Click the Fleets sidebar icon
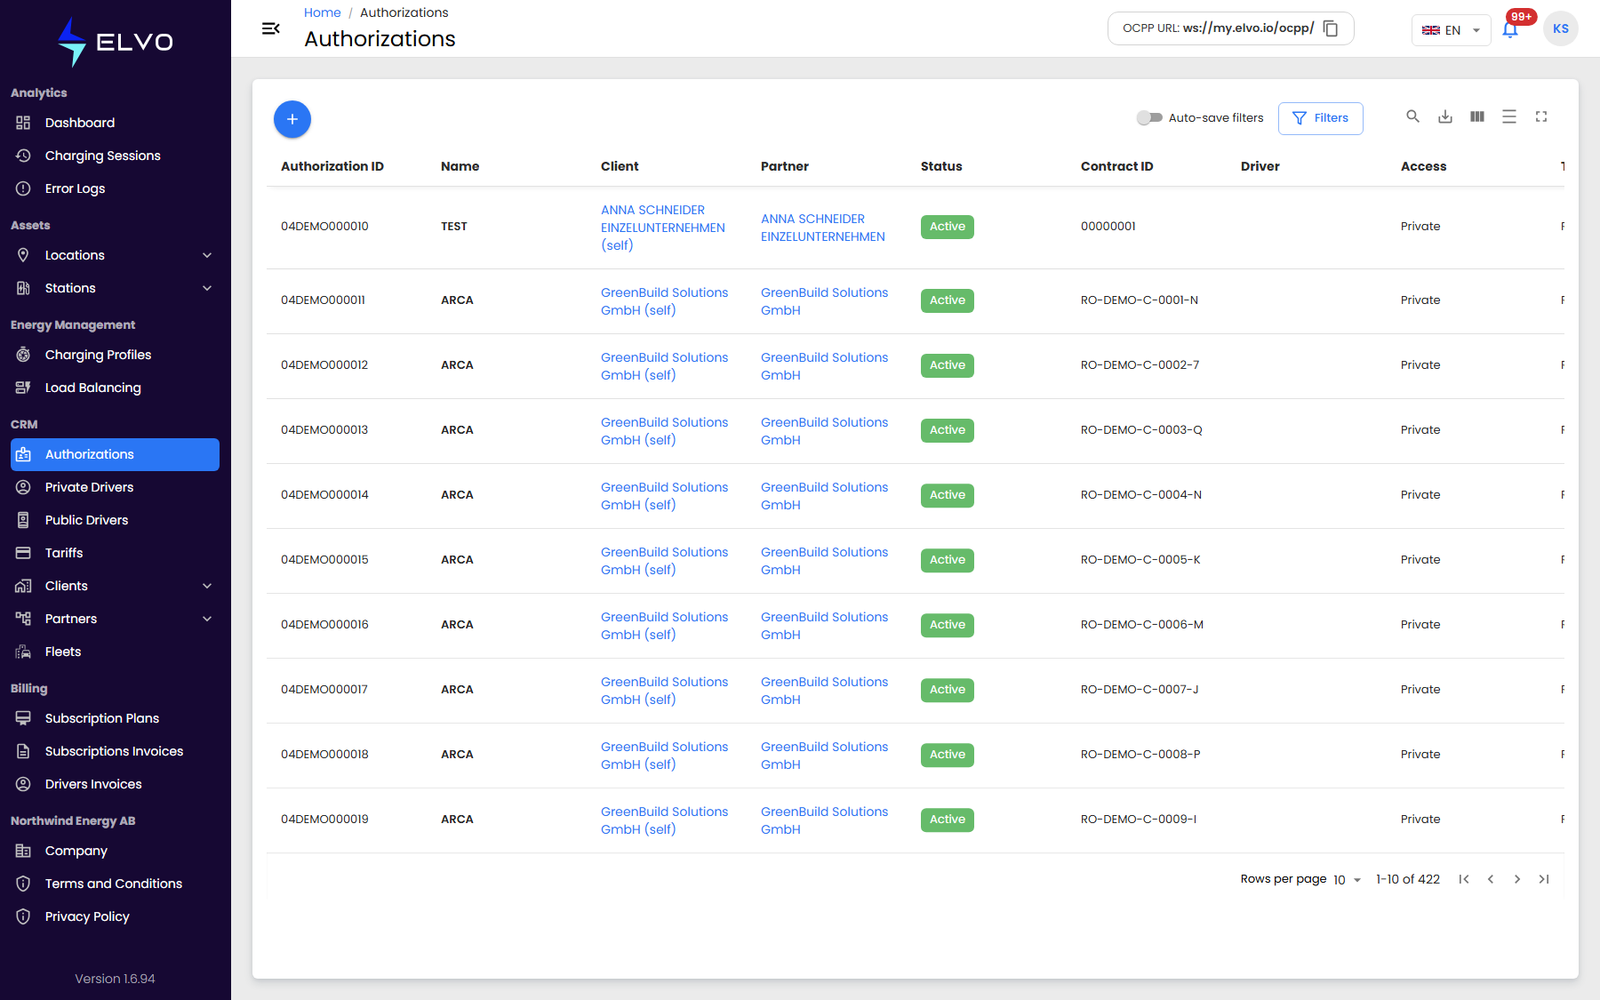 23,652
